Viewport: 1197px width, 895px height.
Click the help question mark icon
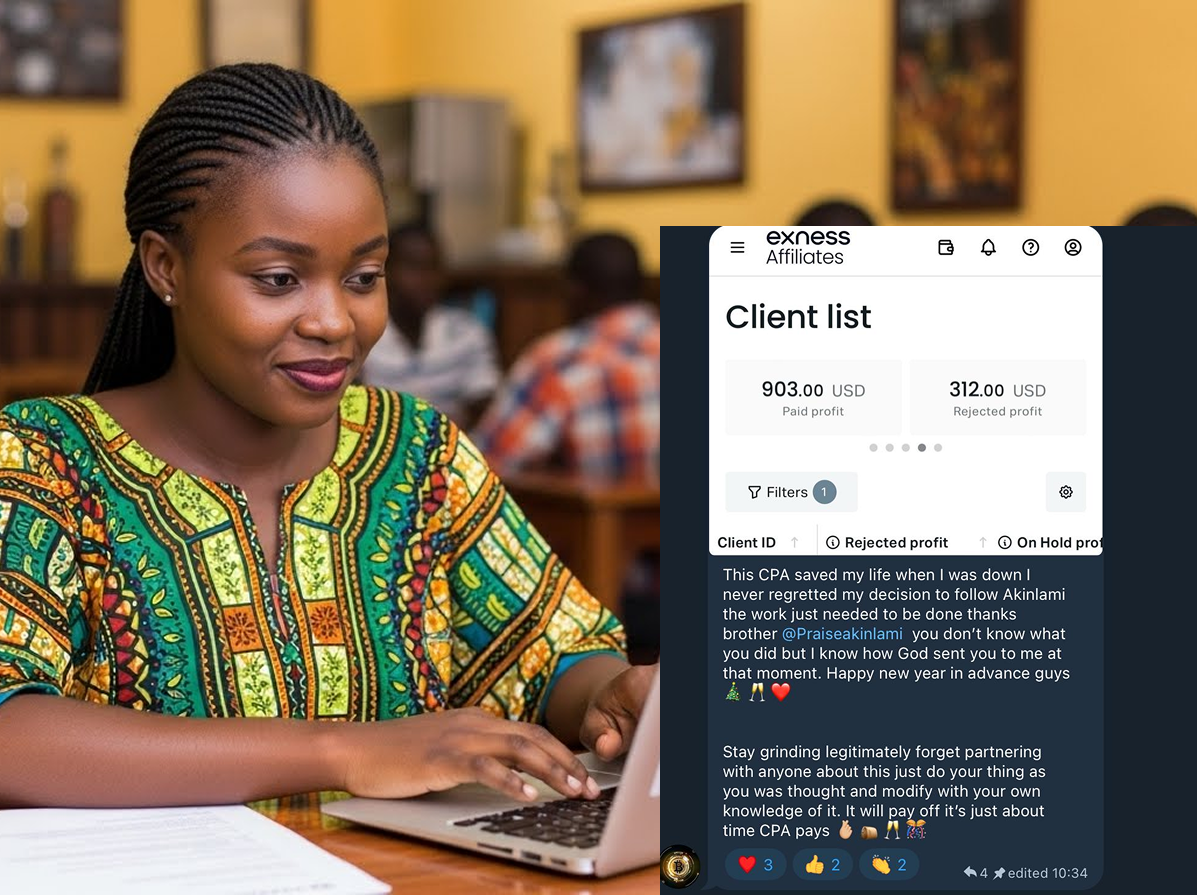click(x=1031, y=247)
